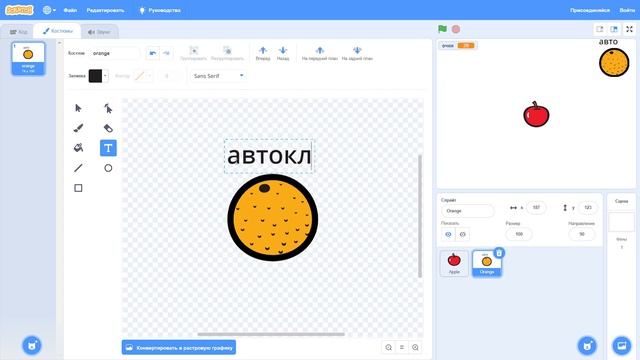Activate the Text tool
Viewport: 640px width, 360px height.
(108, 148)
